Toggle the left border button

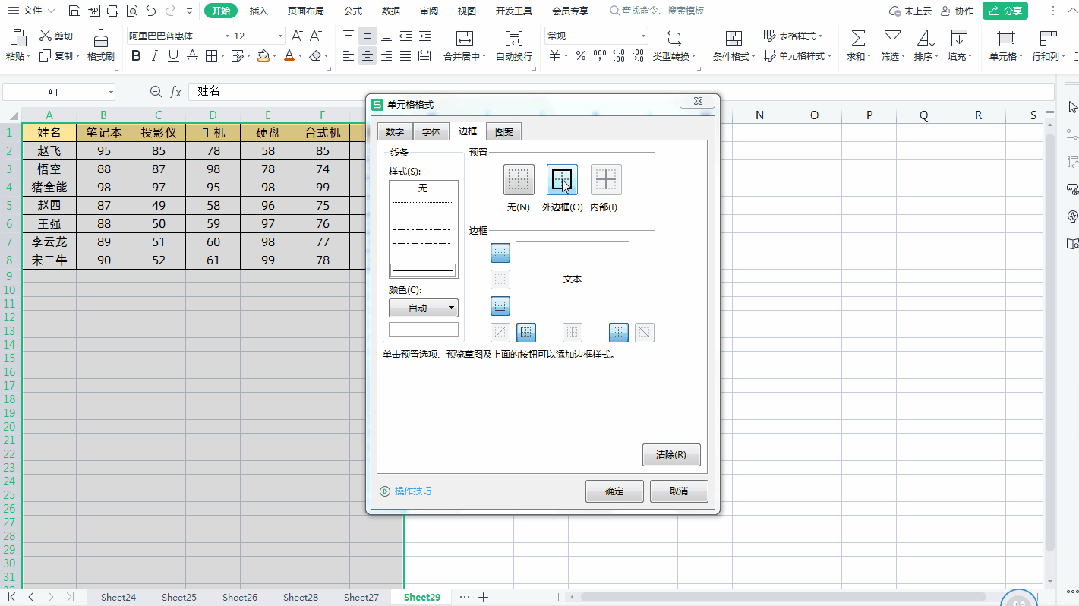(x=526, y=332)
